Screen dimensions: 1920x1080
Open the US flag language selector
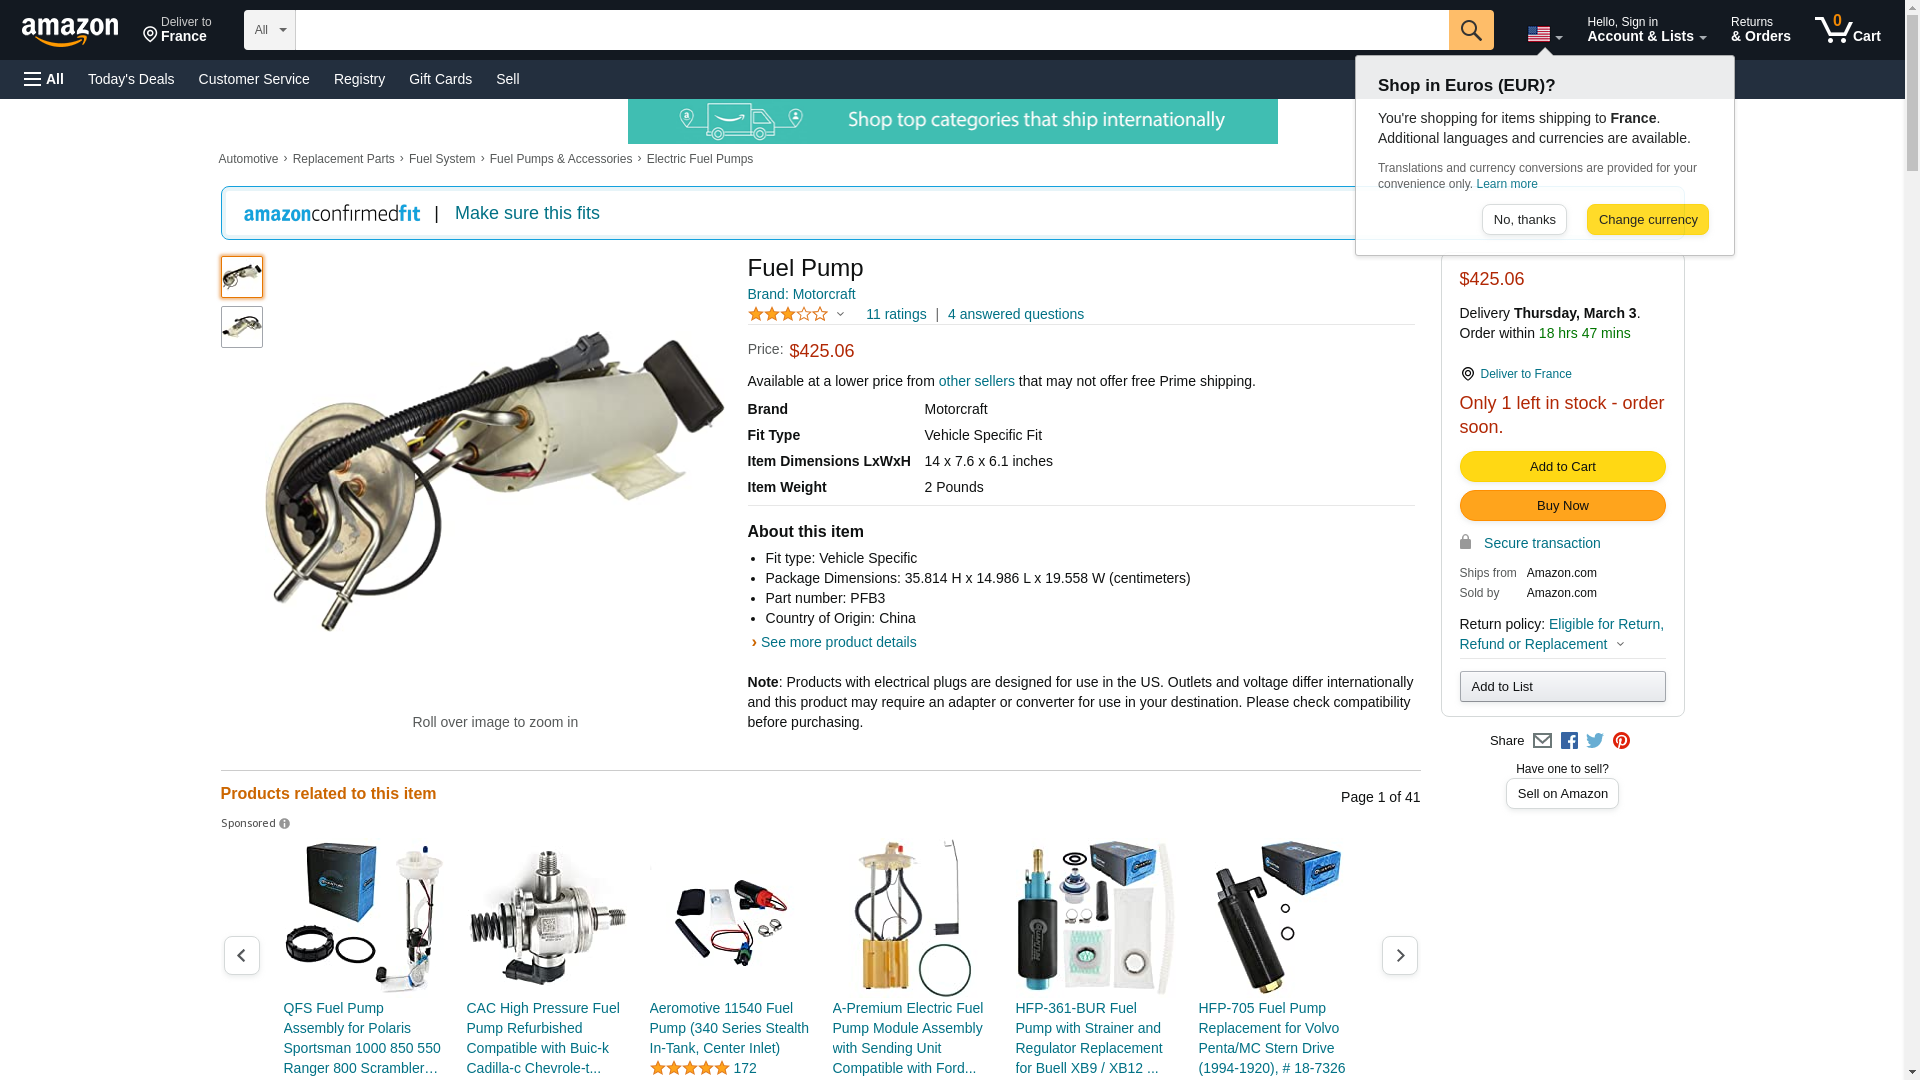click(1544, 35)
